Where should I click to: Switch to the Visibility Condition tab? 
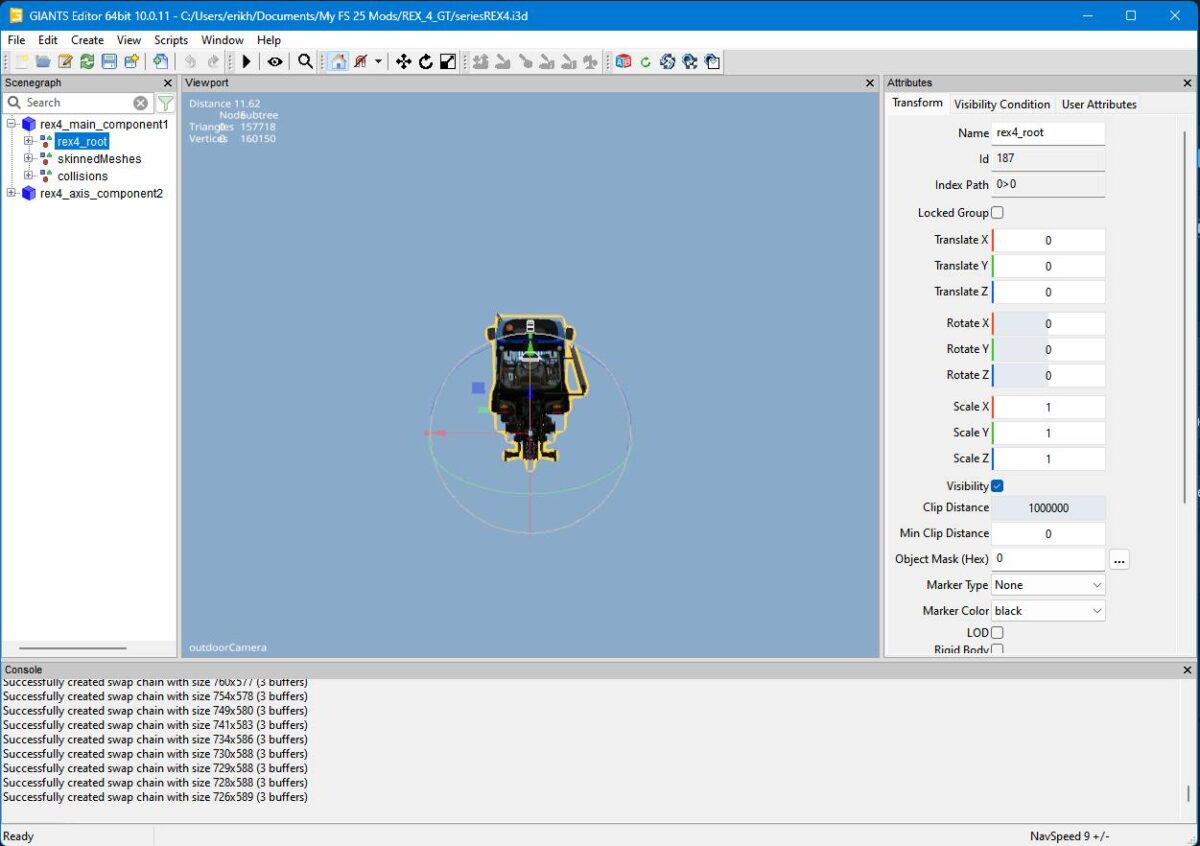[1002, 104]
